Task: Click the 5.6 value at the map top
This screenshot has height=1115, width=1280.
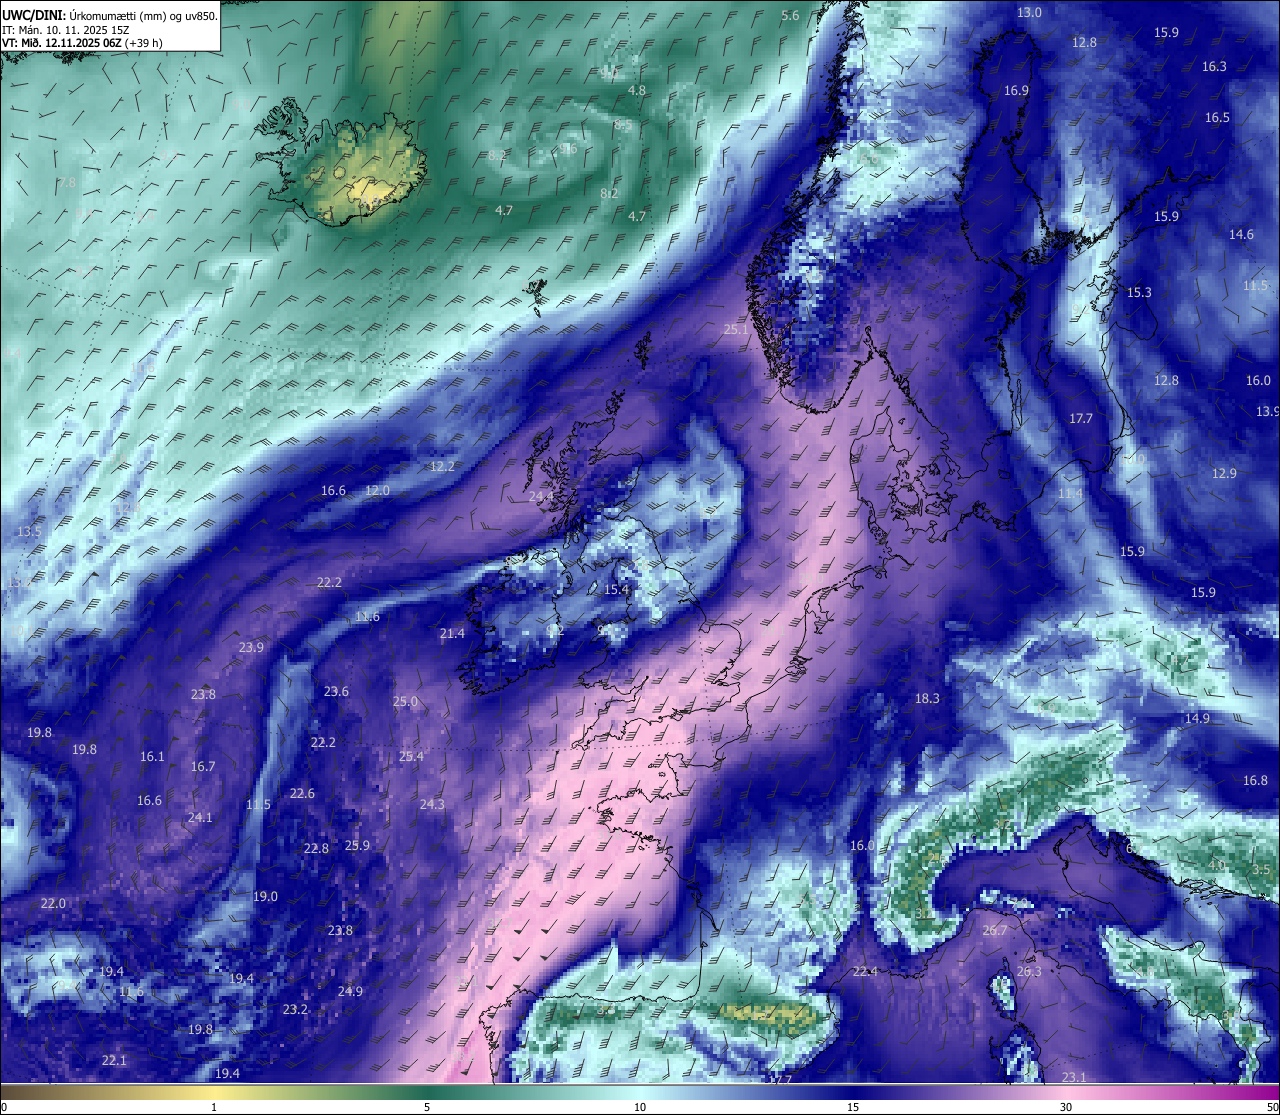Action: point(790,15)
